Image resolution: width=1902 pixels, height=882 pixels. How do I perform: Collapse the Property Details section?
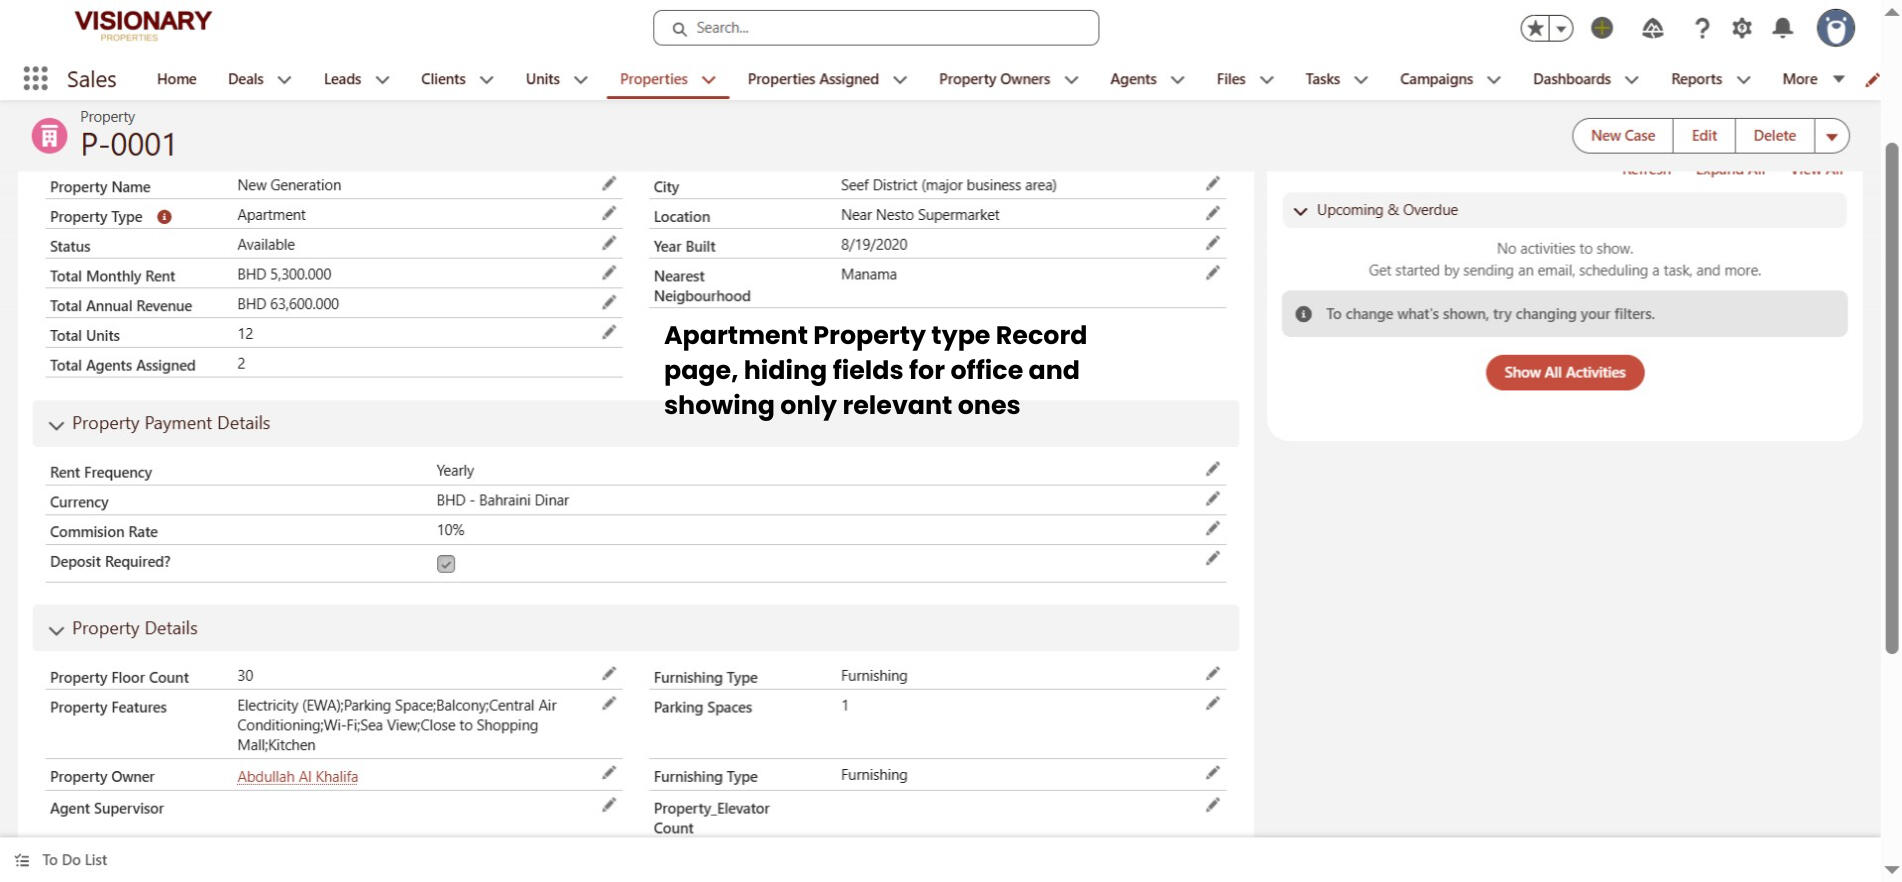pos(57,630)
